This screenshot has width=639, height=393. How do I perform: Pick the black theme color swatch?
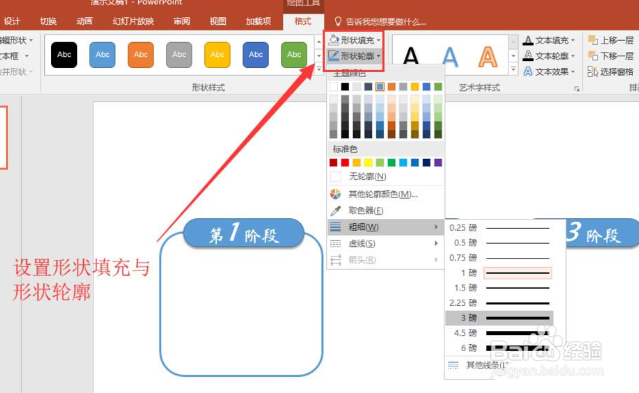coord(345,86)
